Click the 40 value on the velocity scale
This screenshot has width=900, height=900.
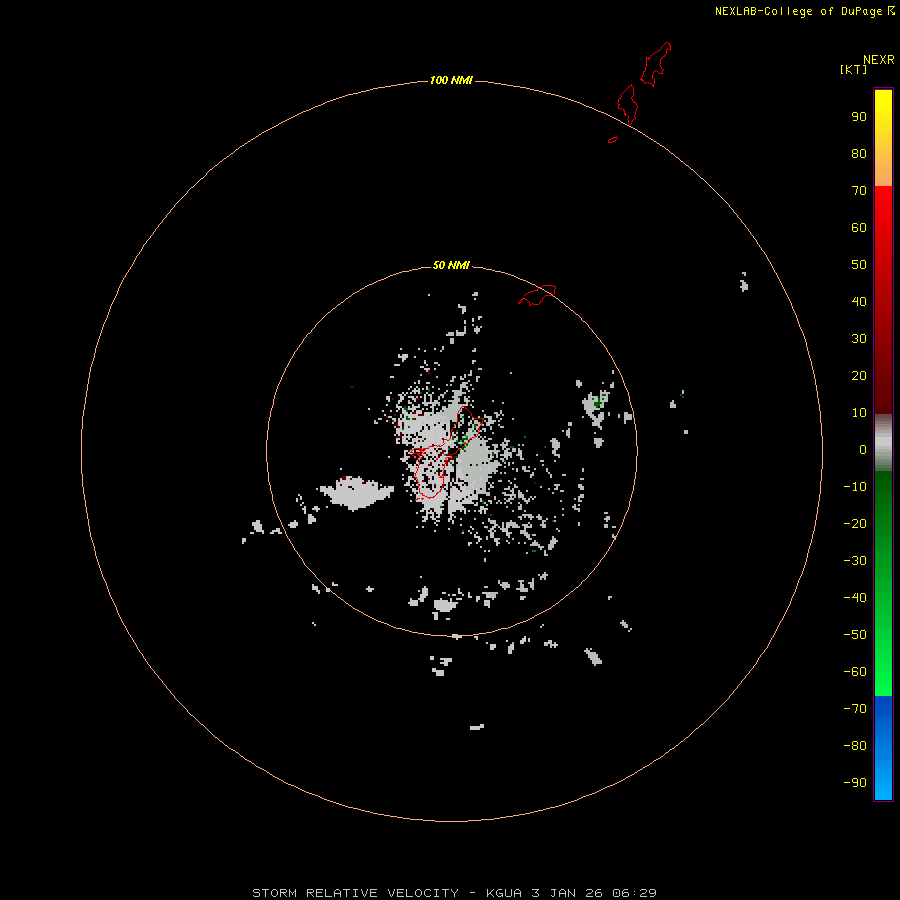(x=859, y=301)
